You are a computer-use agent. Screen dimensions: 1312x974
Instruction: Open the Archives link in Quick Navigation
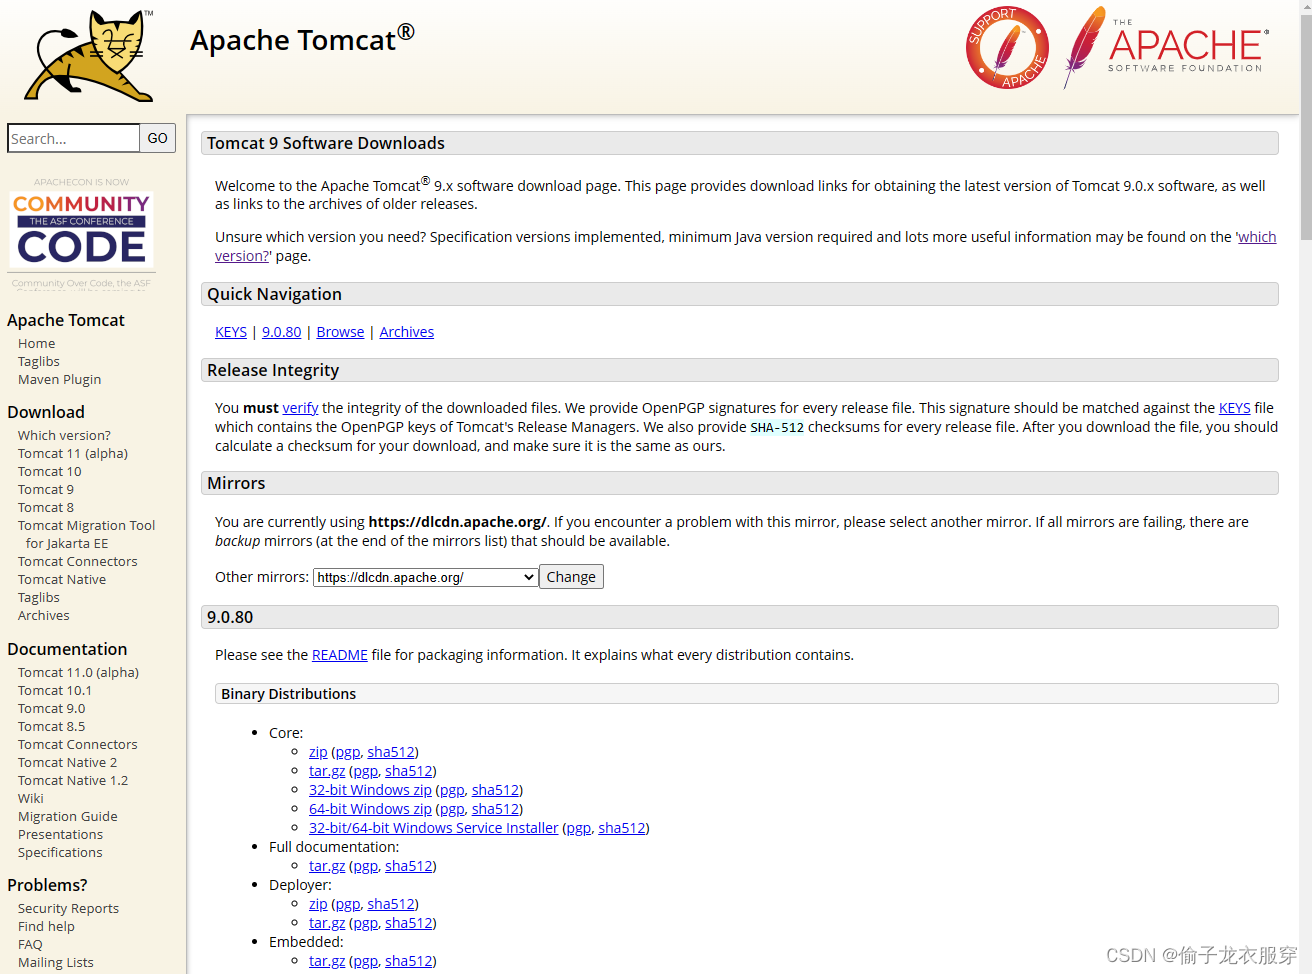(406, 331)
